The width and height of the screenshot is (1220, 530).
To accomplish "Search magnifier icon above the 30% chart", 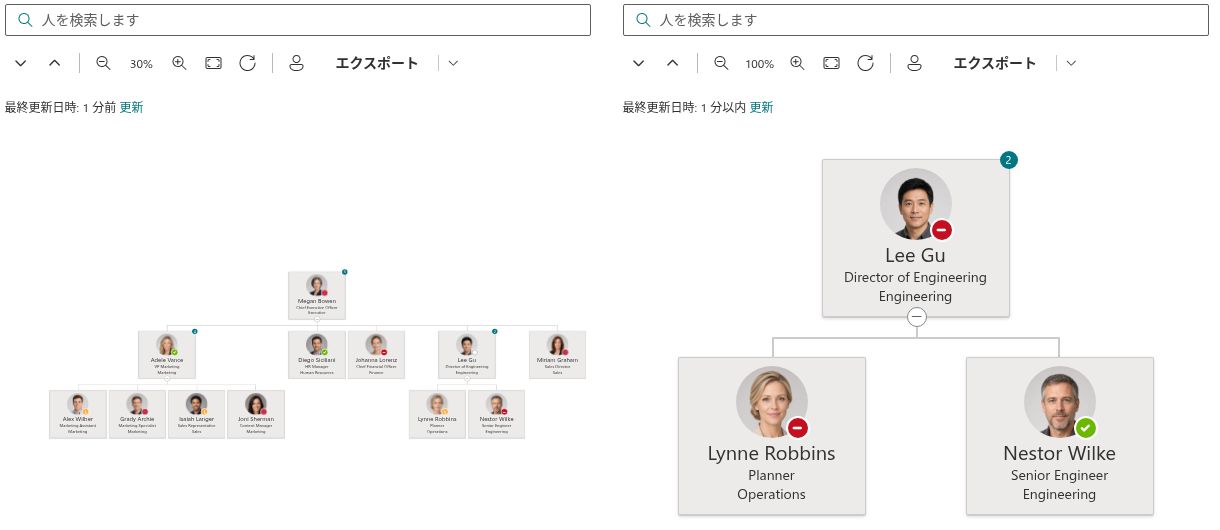I will click(x=25, y=20).
